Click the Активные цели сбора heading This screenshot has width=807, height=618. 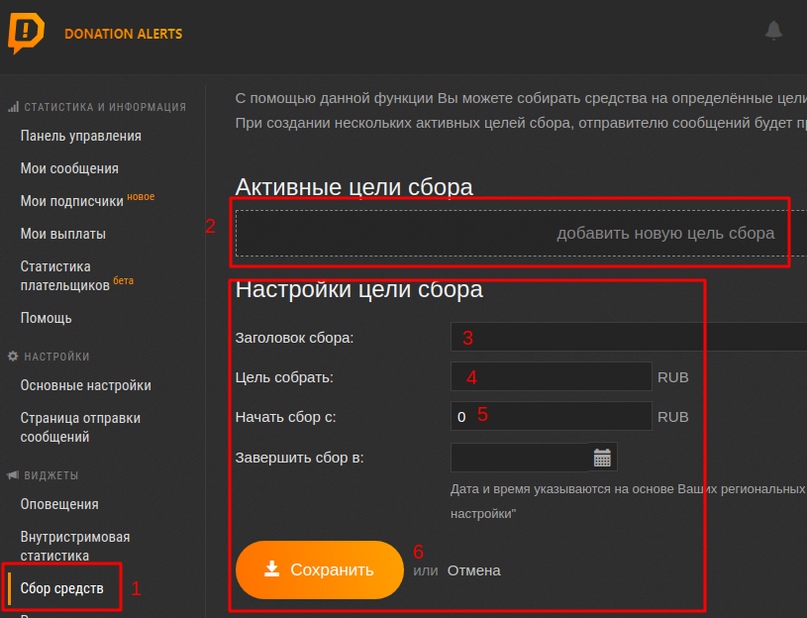click(354, 187)
